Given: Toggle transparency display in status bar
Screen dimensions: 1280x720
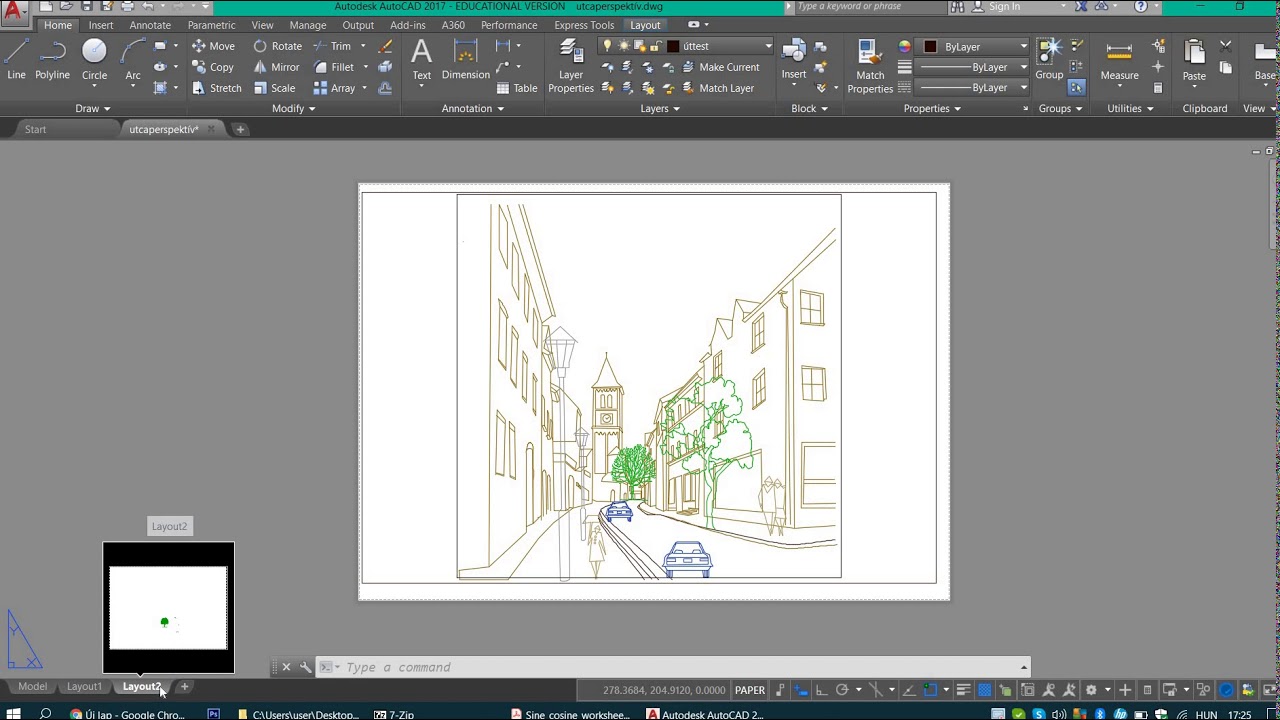Looking at the screenshot, I should click(985, 690).
